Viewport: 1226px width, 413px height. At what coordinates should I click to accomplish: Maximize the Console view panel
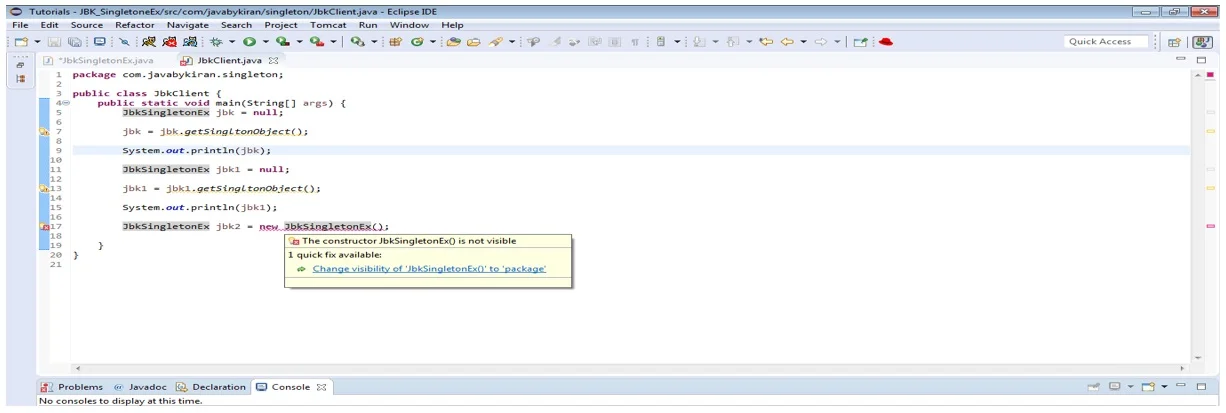(1202, 387)
